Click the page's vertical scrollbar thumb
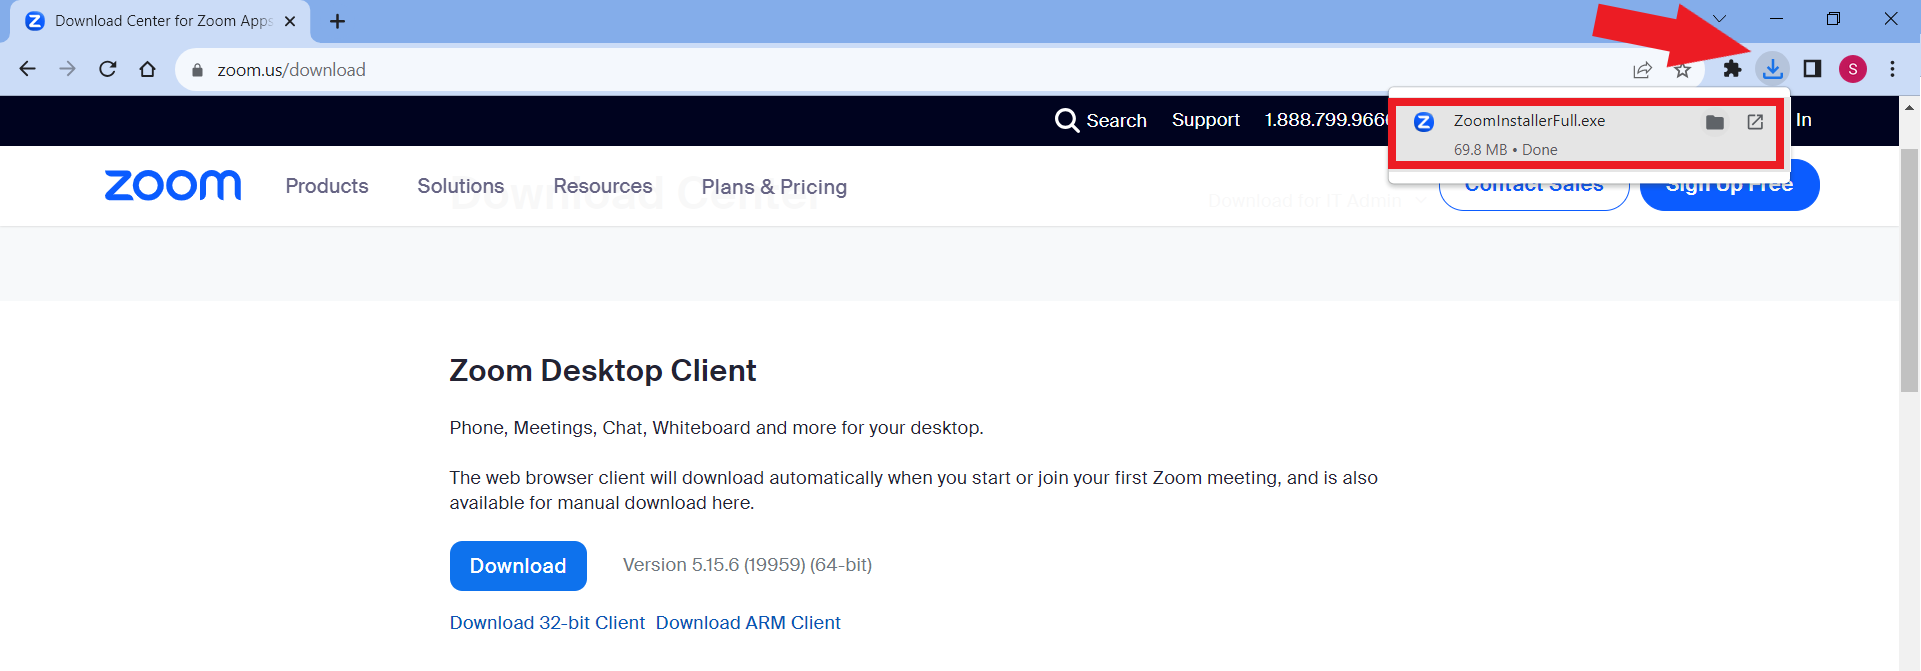The height and width of the screenshot is (671, 1921). [x=1909, y=270]
